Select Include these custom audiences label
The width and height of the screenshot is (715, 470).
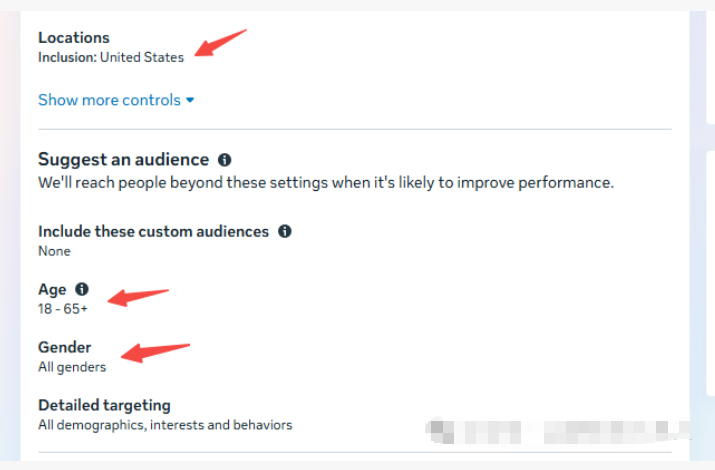[x=153, y=231]
